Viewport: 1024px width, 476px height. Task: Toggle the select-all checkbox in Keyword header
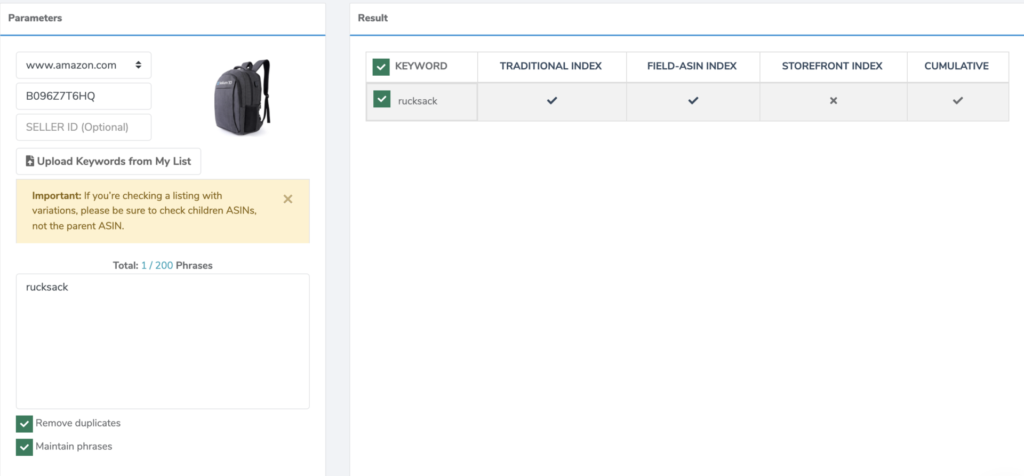click(381, 67)
